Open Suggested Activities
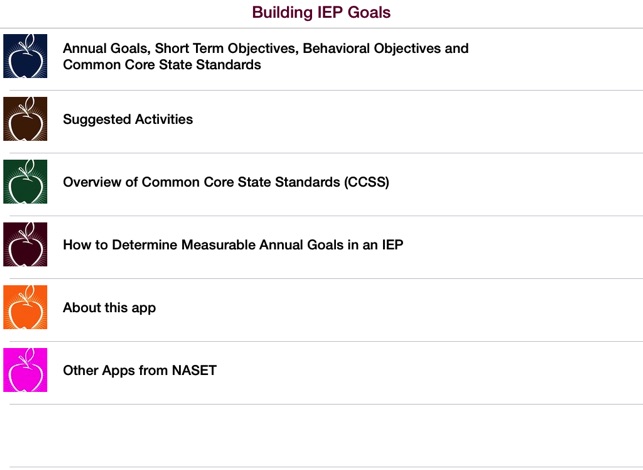 click(322, 122)
